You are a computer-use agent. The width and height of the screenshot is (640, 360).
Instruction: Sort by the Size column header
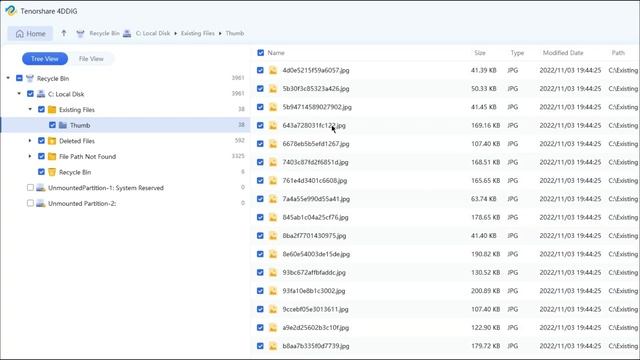[x=480, y=53]
